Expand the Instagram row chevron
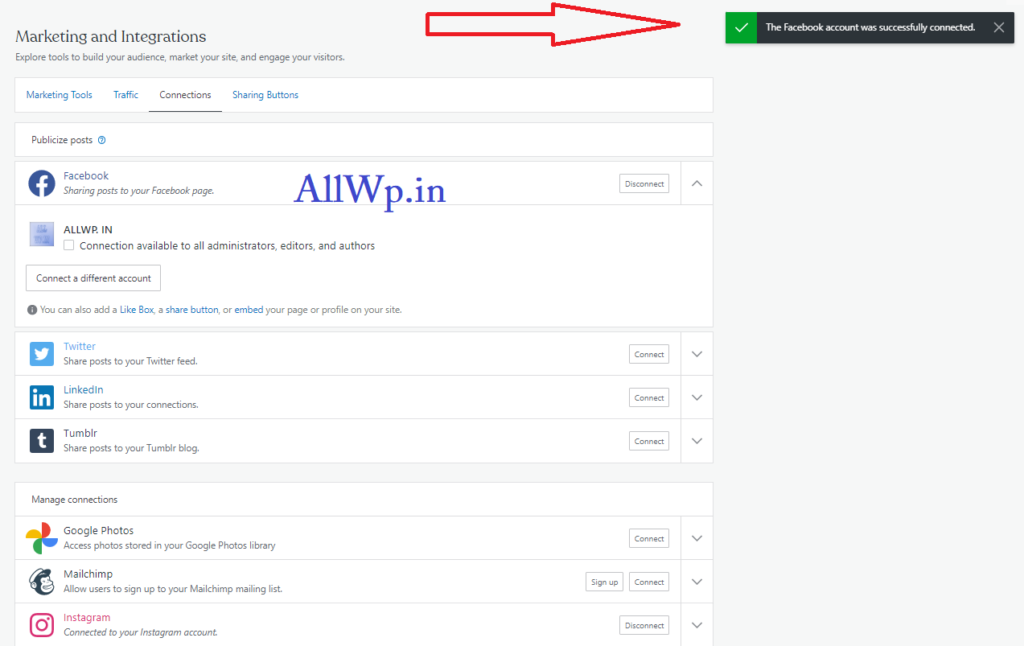 tap(697, 625)
